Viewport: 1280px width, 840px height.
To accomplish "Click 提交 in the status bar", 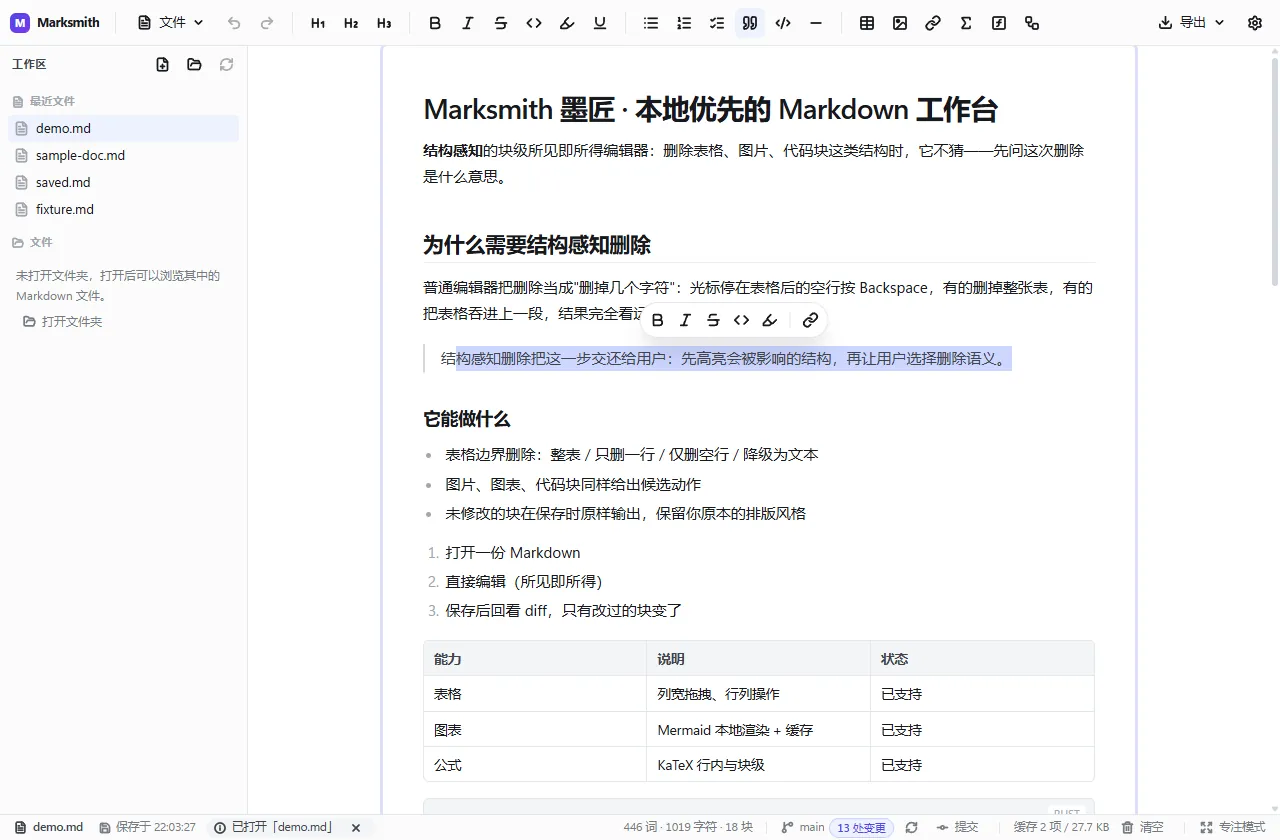I will point(957,827).
